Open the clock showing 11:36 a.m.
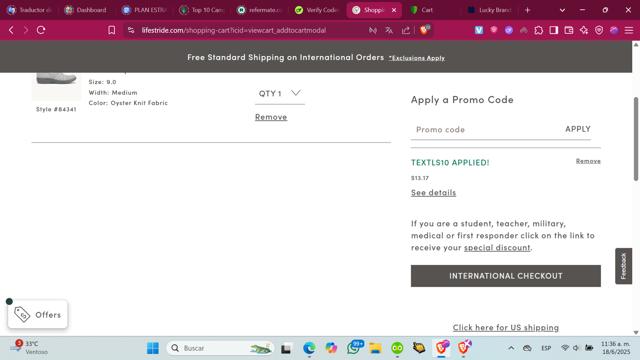The image size is (640, 360). click(616, 348)
